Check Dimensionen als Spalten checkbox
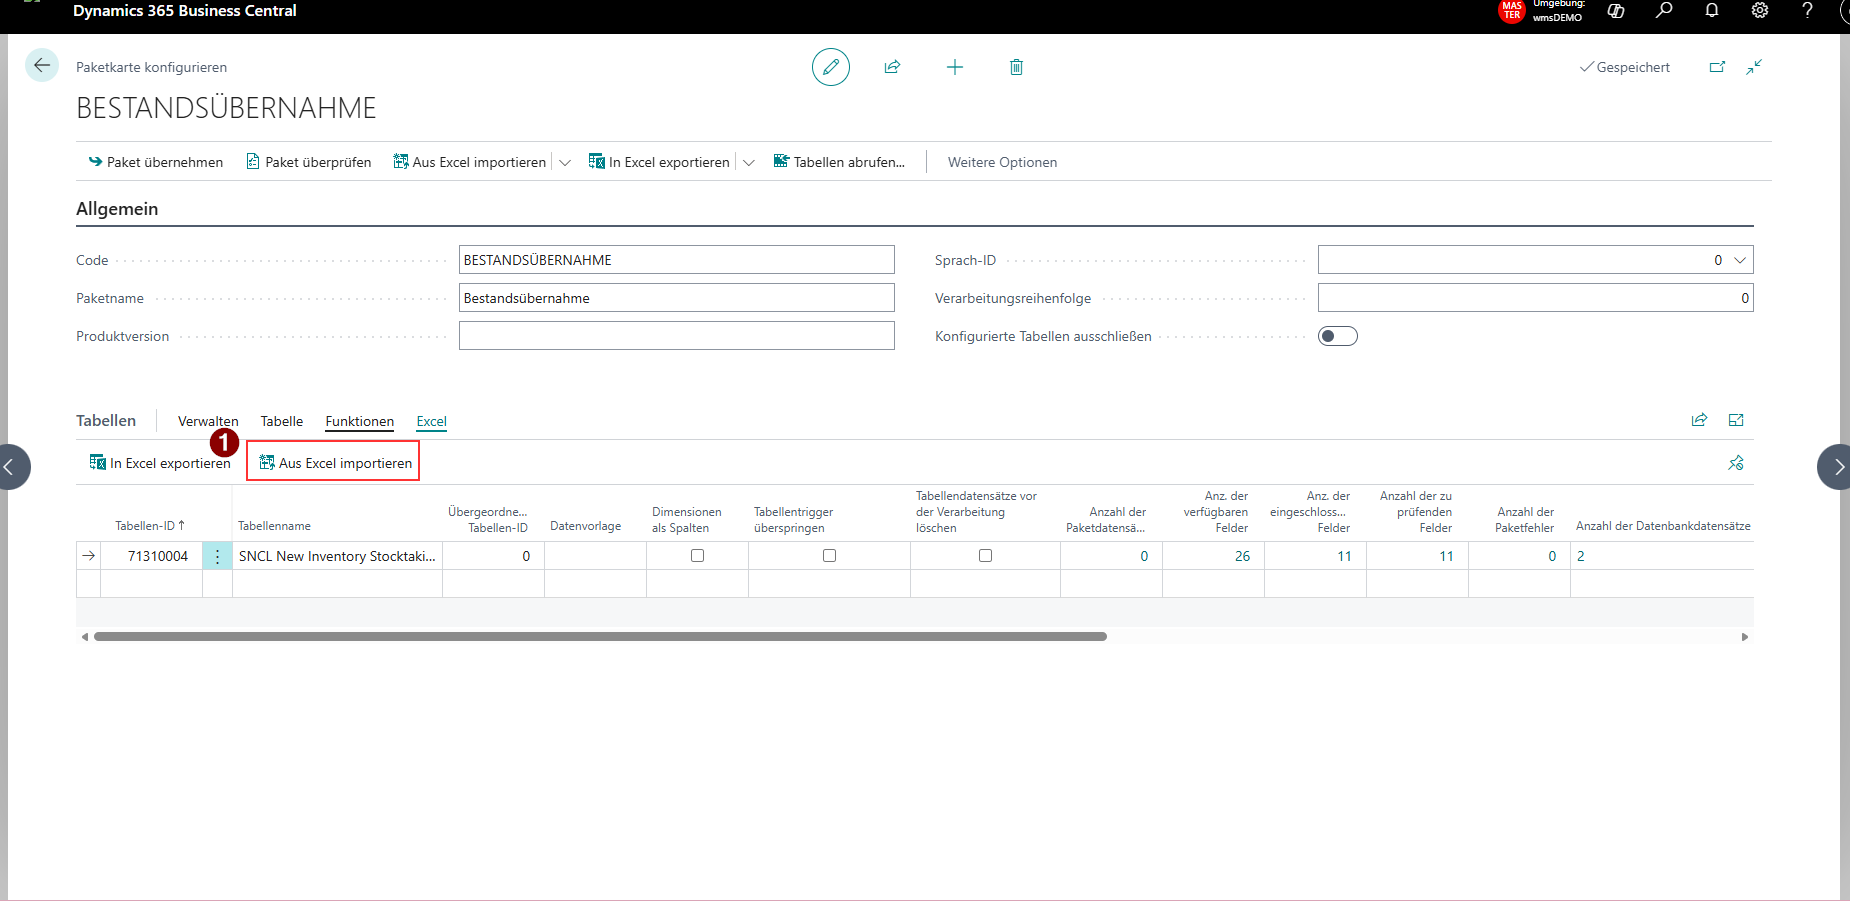1850x901 pixels. [697, 556]
